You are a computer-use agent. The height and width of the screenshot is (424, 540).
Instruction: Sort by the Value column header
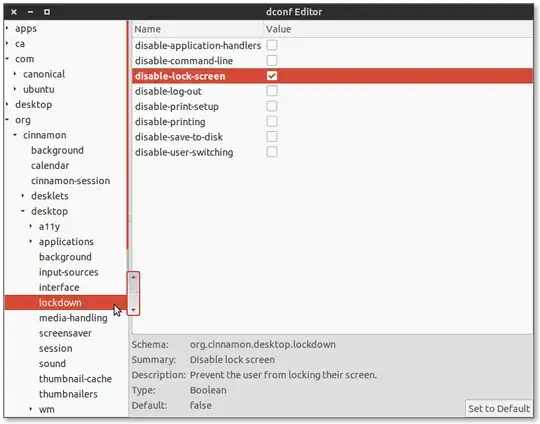398,29
